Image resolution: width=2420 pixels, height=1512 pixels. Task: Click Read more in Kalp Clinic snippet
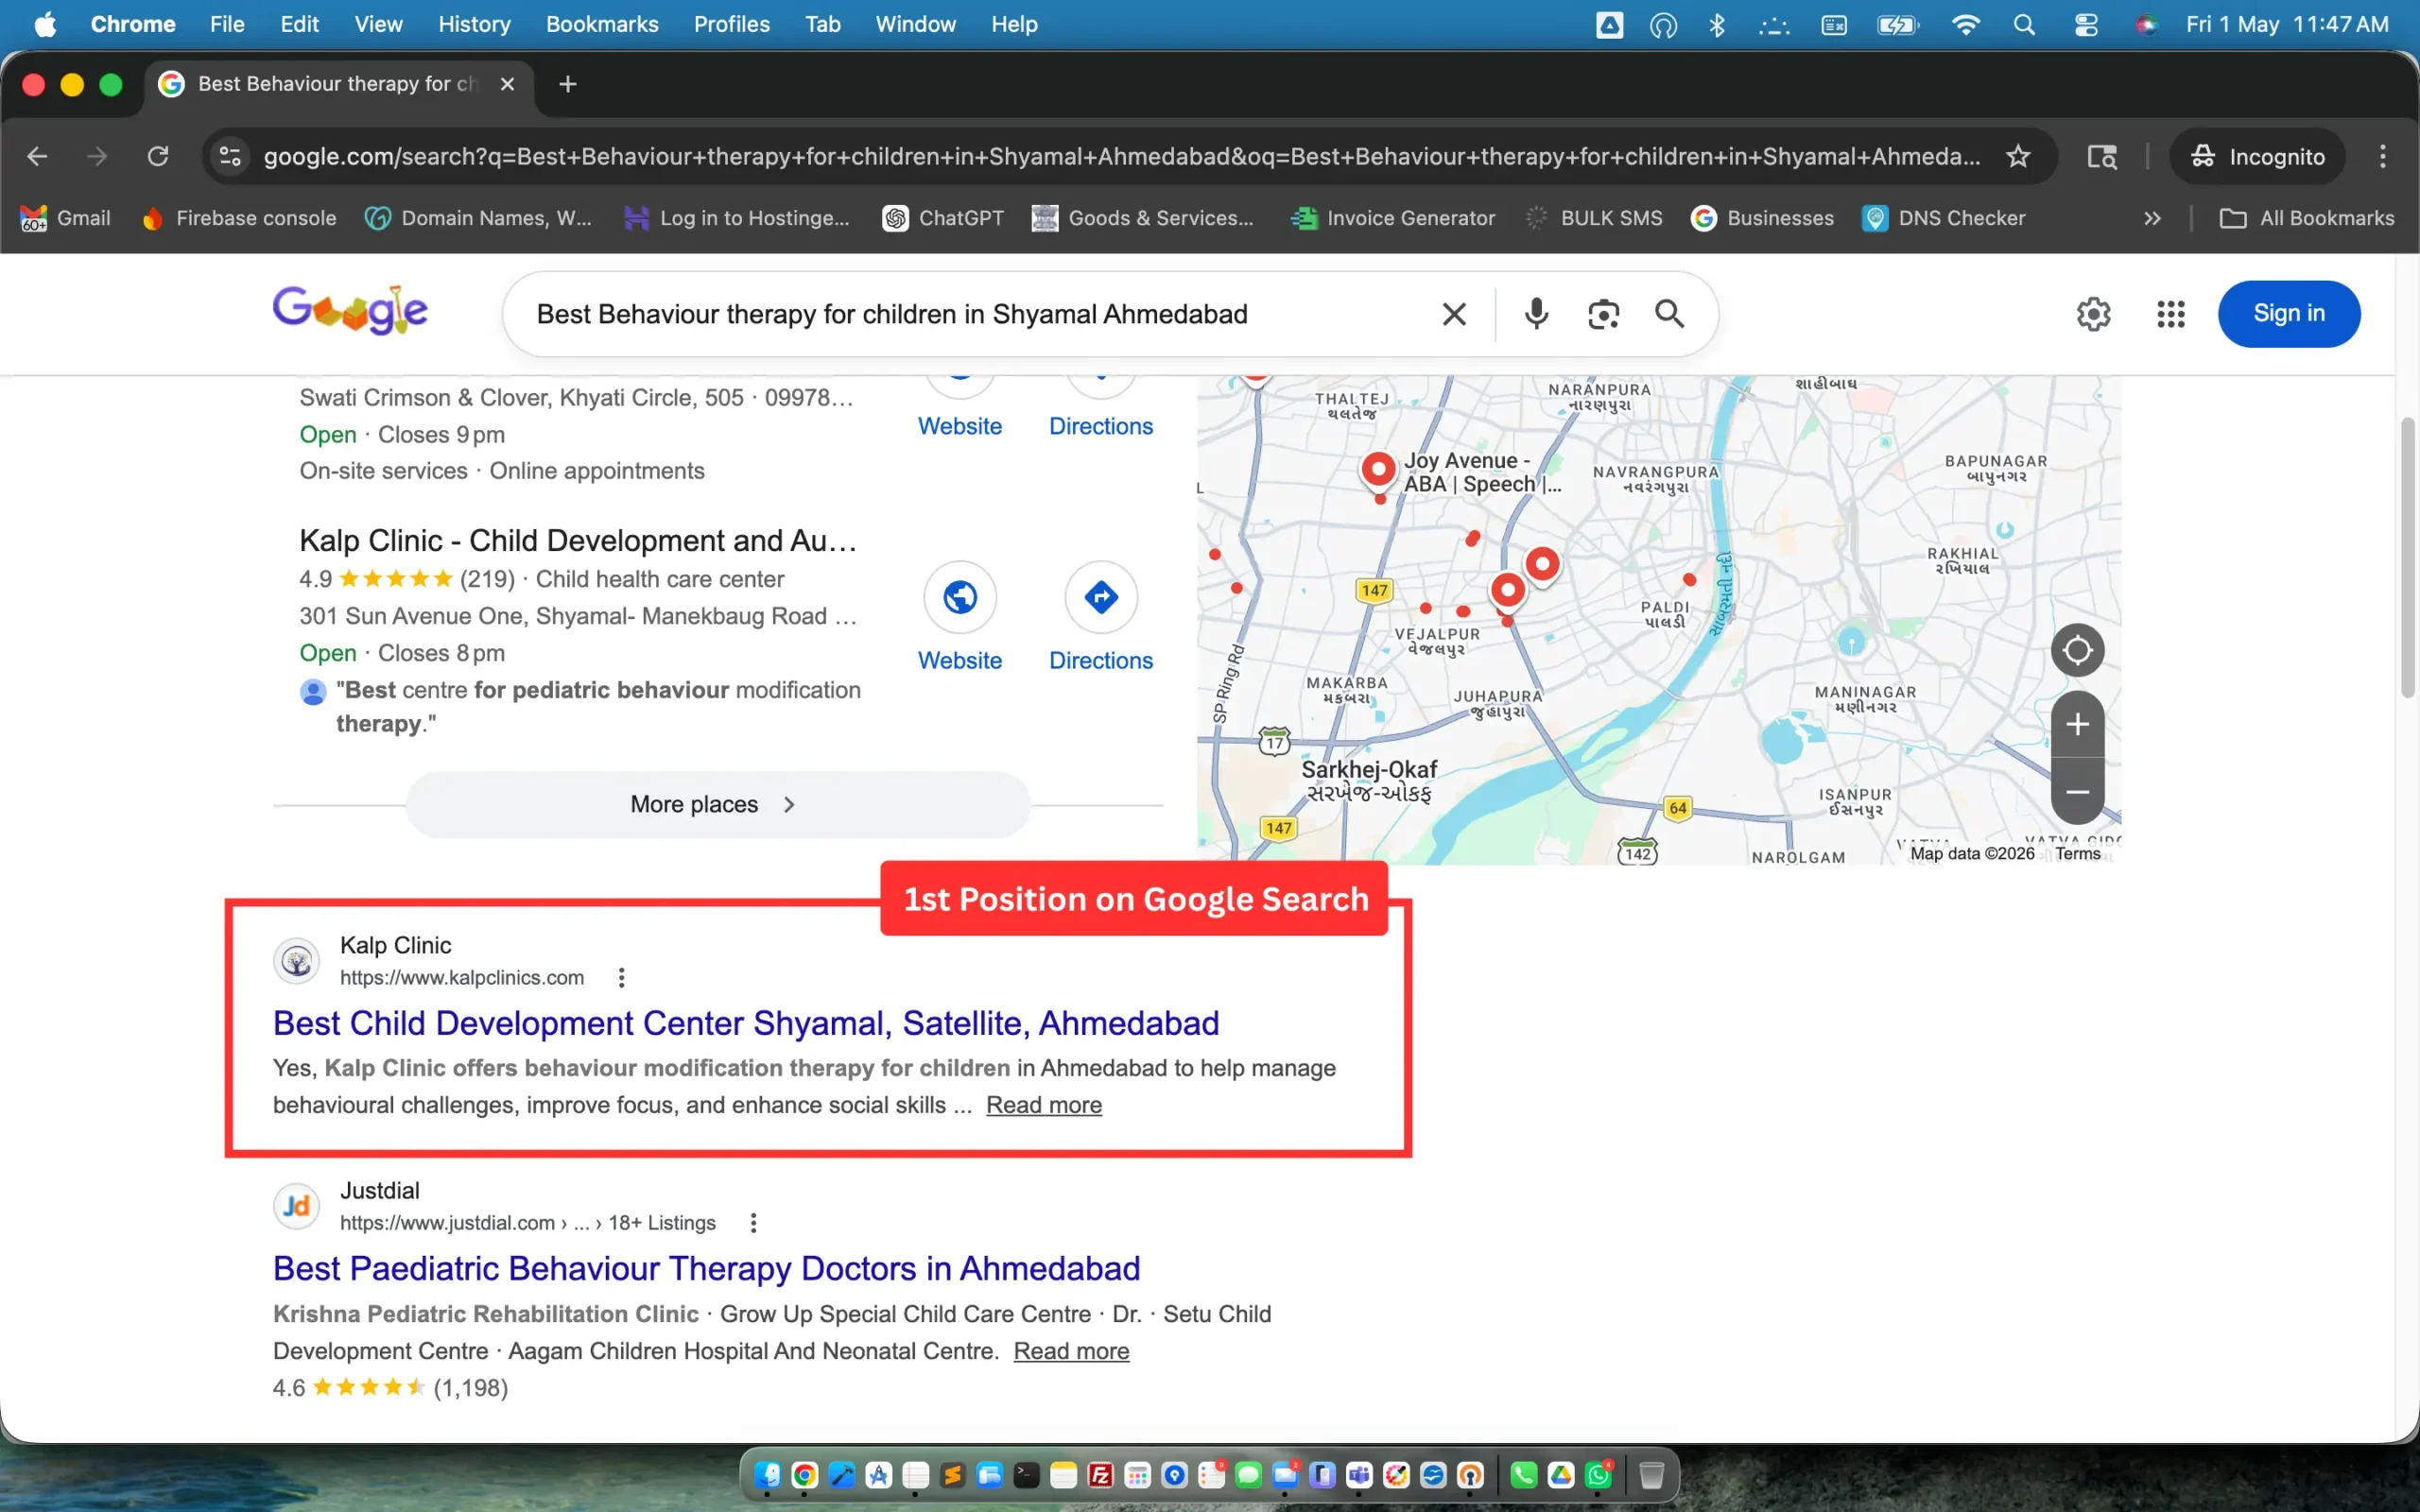(1044, 1105)
